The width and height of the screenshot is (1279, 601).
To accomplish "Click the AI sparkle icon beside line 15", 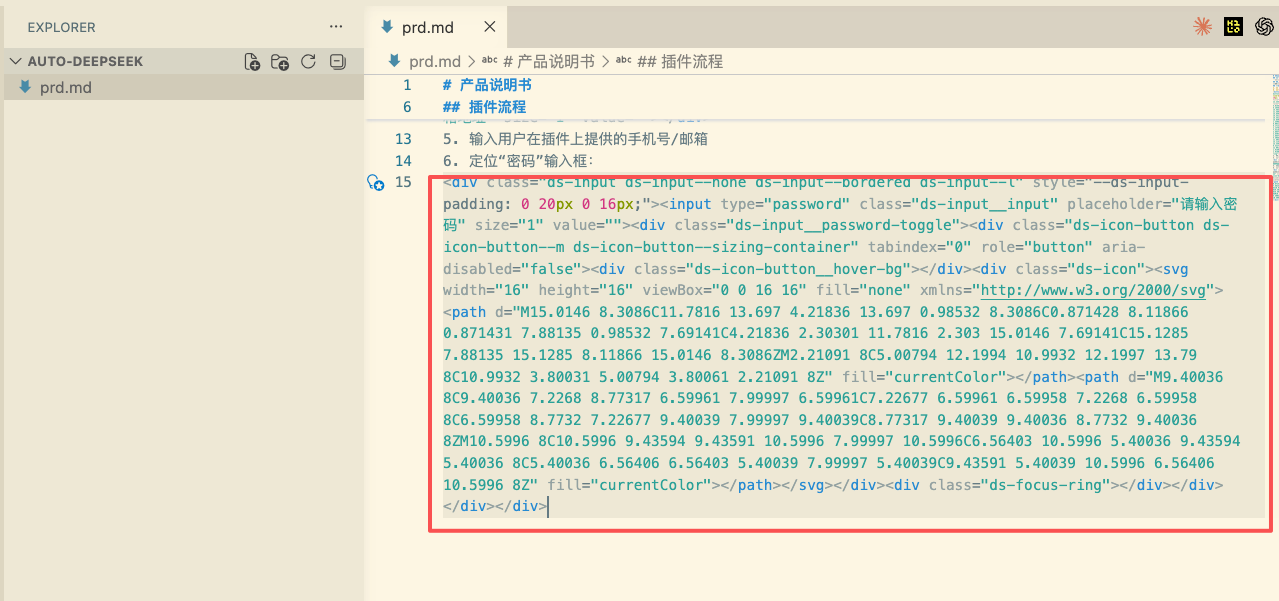I will tap(375, 182).
